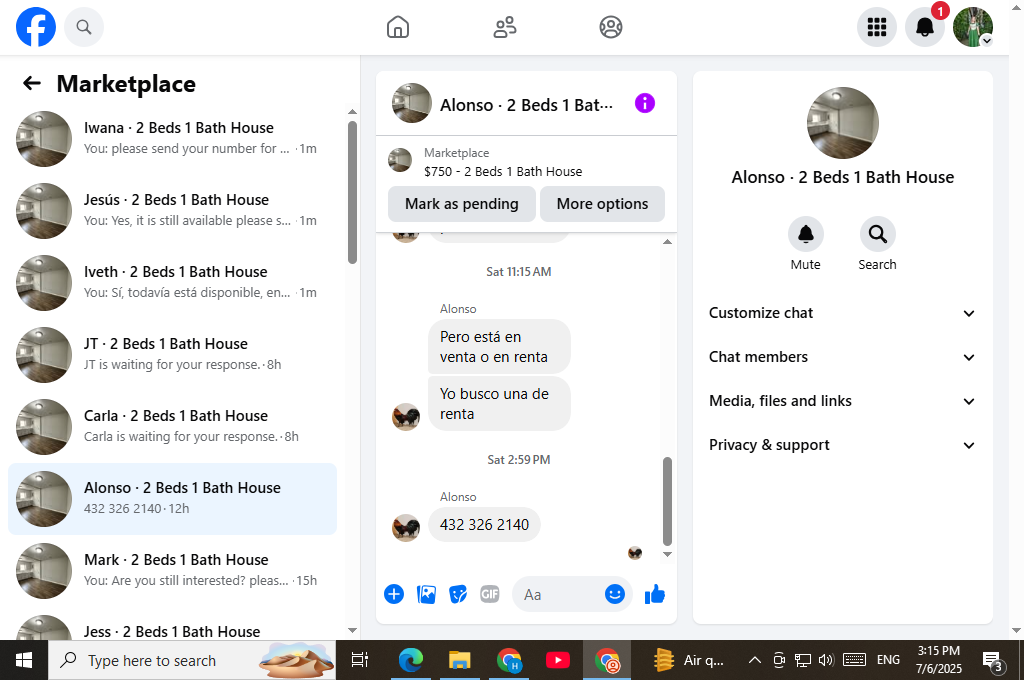Image resolution: width=1024 pixels, height=680 pixels.
Task: Open conversation info purple icon
Action: point(645,103)
